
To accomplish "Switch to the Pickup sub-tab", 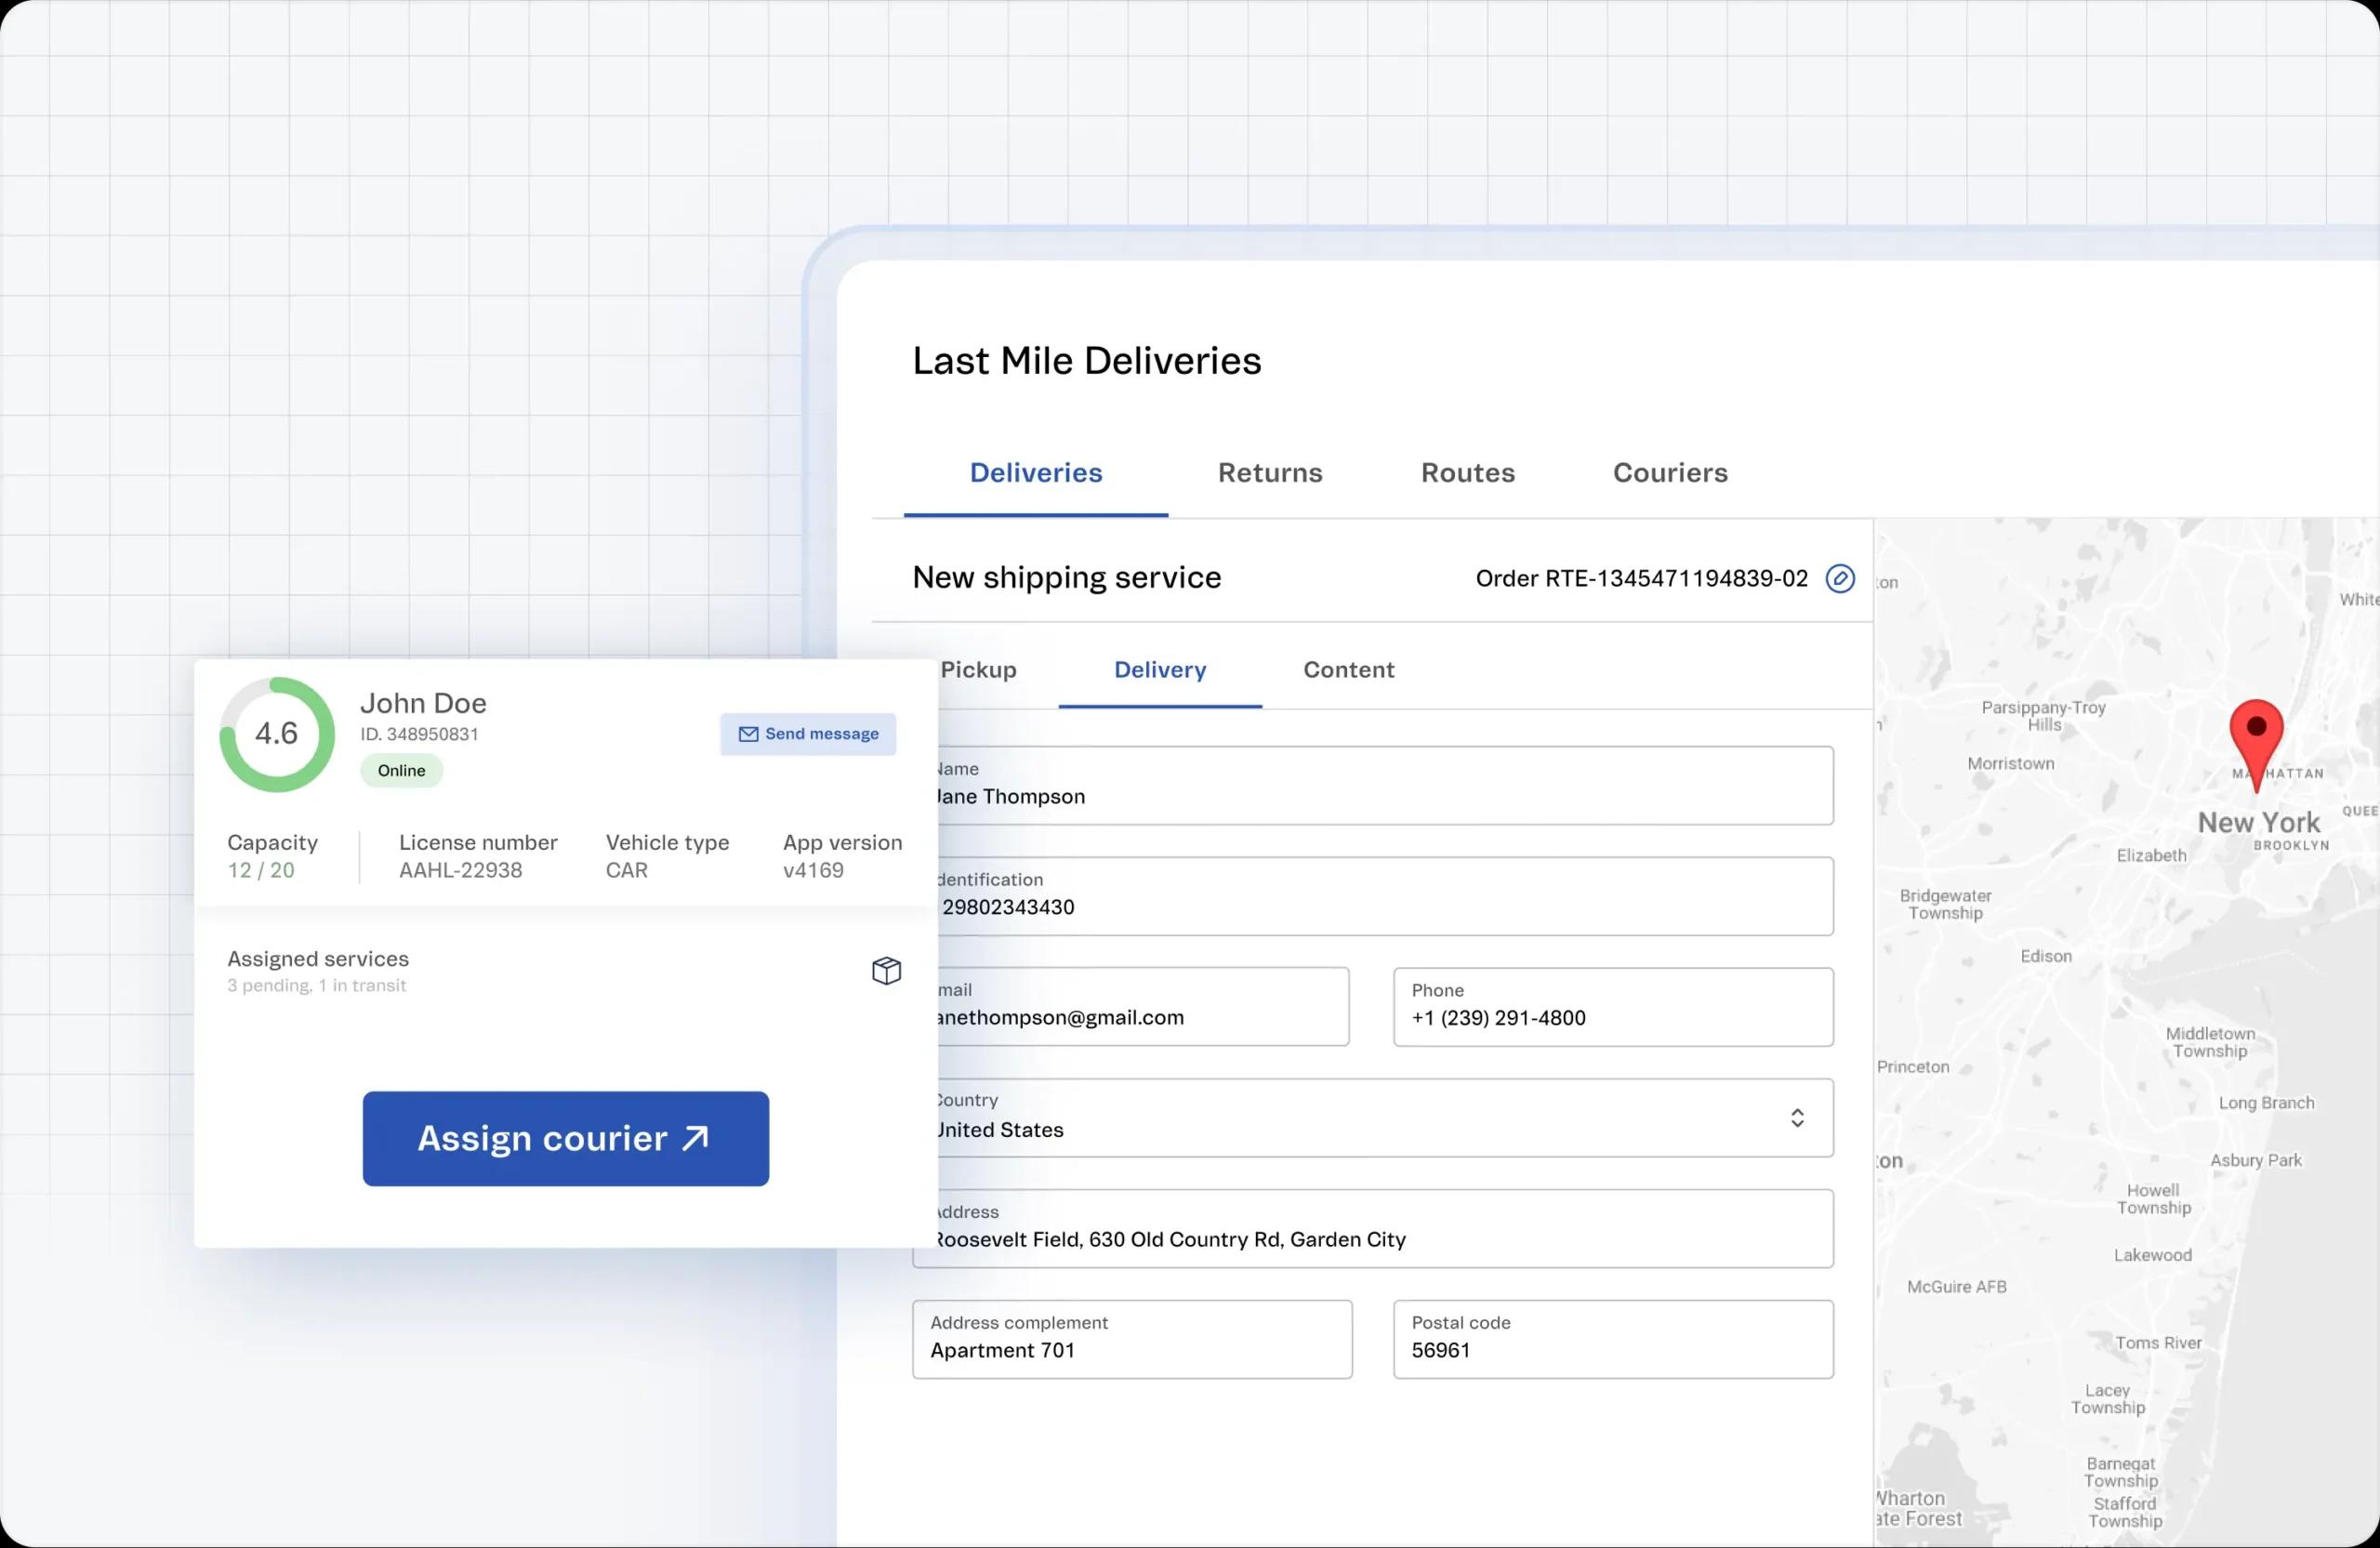I will [x=978, y=670].
